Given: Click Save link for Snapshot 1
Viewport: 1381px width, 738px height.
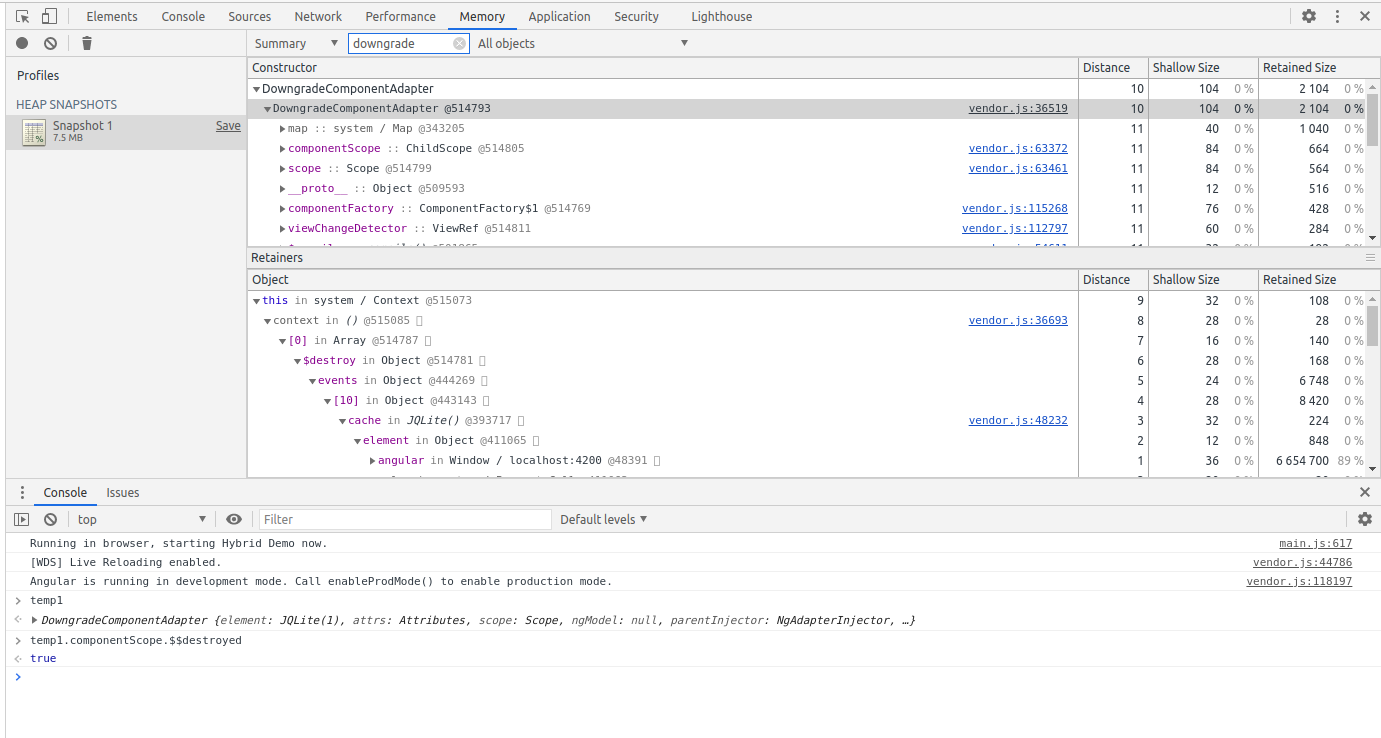Looking at the screenshot, I should (228, 126).
